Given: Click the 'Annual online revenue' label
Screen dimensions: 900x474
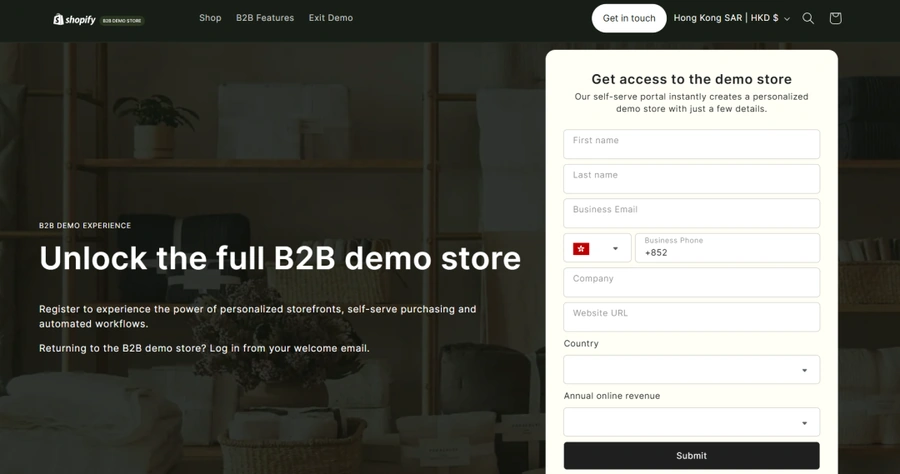Looking at the screenshot, I should (x=612, y=396).
